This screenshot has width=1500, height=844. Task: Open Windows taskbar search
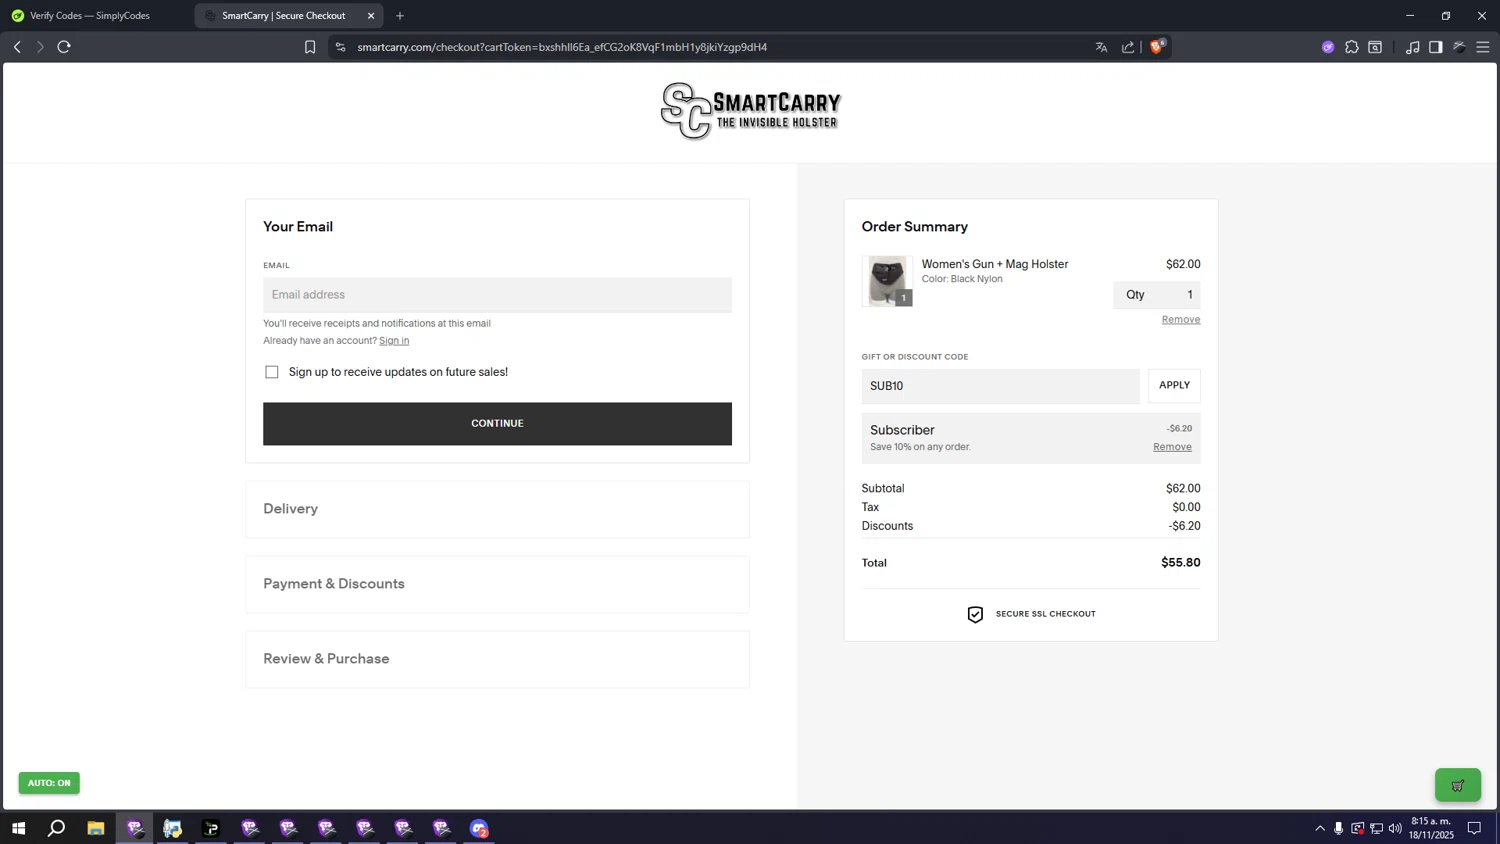click(57, 828)
